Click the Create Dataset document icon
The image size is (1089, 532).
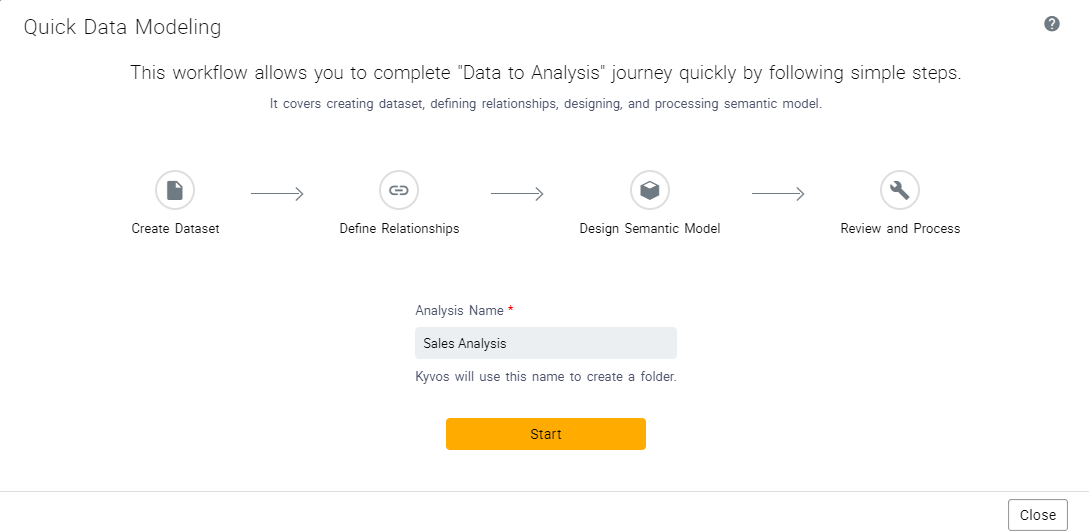(175, 190)
